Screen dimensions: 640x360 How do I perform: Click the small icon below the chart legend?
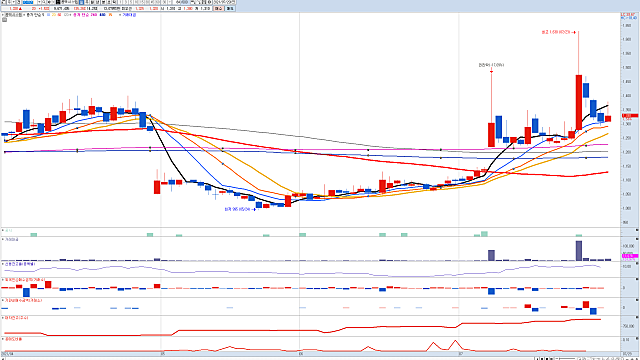[x=4, y=19]
